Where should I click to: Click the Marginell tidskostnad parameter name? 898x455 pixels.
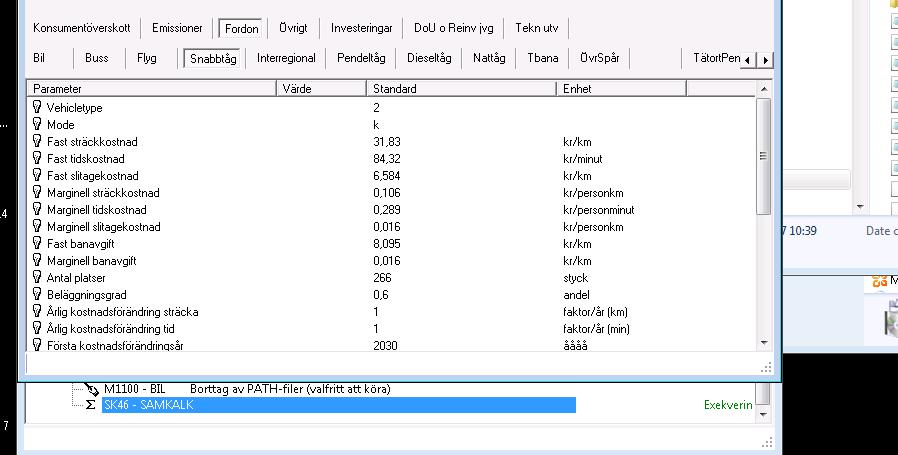click(96, 210)
